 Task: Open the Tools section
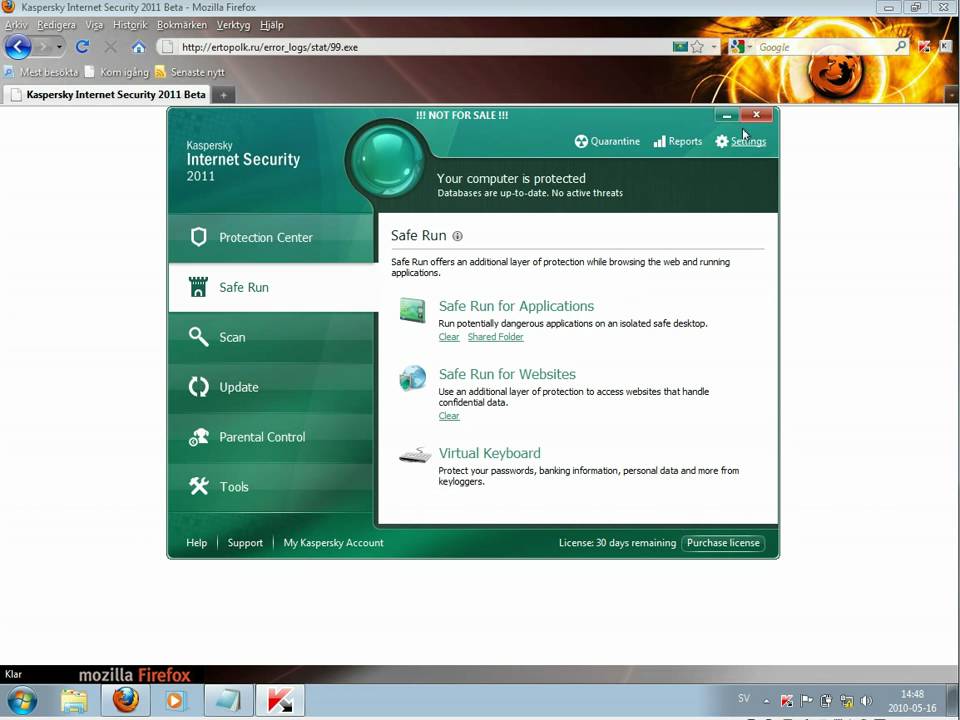coord(271,487)
